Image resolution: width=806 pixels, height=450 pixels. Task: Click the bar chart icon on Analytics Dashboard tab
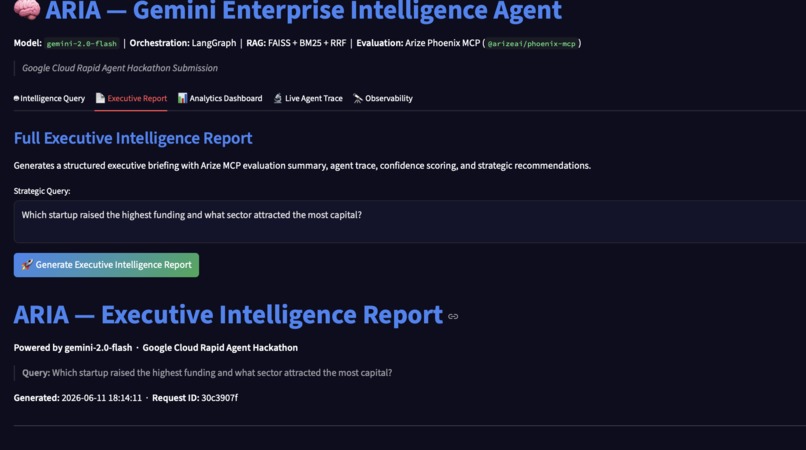point(182,98)
